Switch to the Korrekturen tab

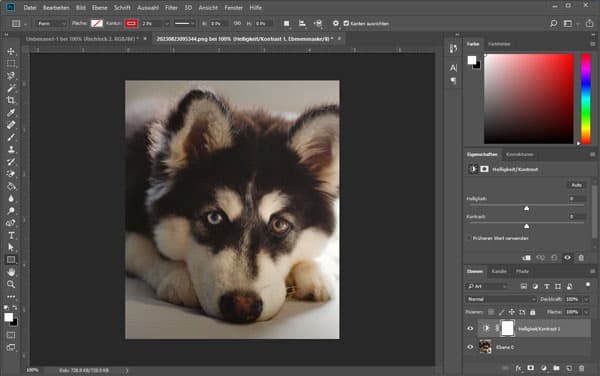tap(520, 155)
